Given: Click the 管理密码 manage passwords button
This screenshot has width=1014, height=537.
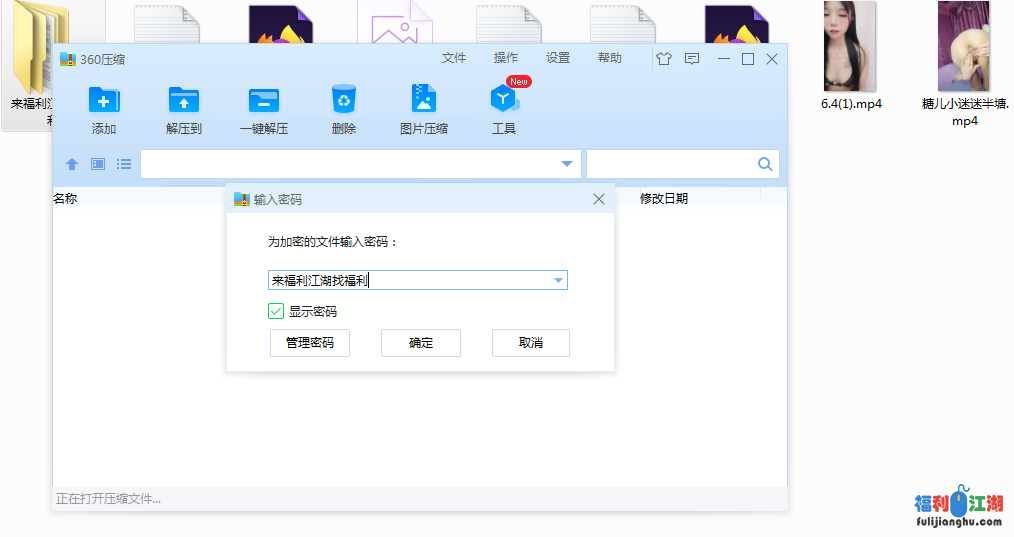Looking at the screenshot, I should click(310, 343).
